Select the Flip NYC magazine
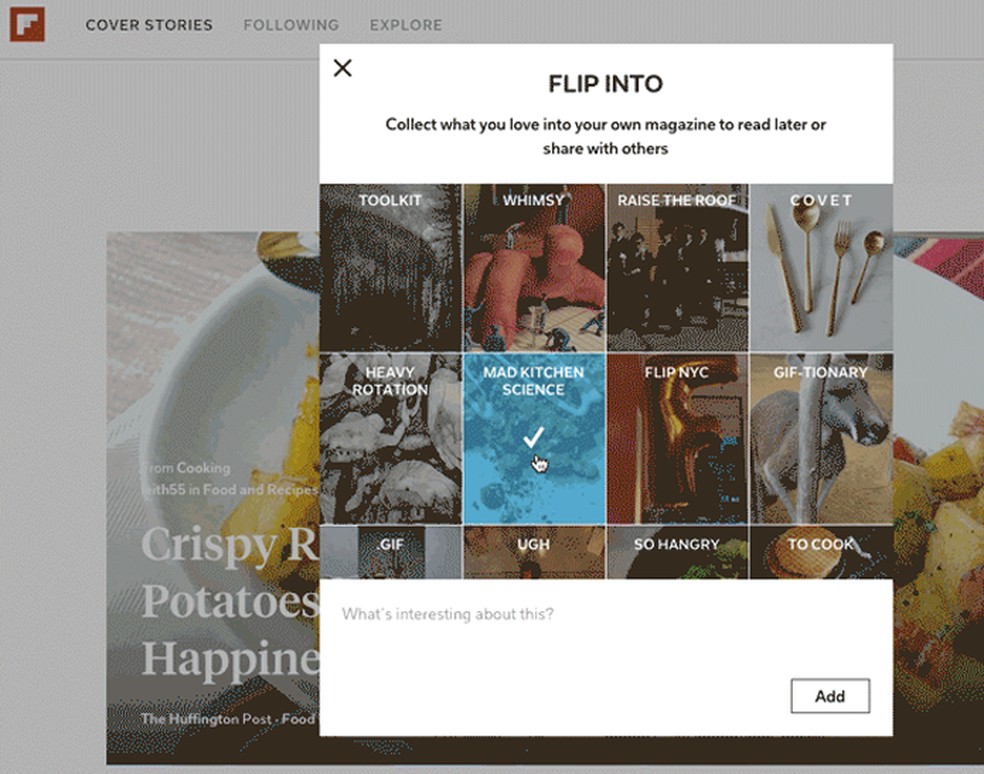 tap(678, 437)
